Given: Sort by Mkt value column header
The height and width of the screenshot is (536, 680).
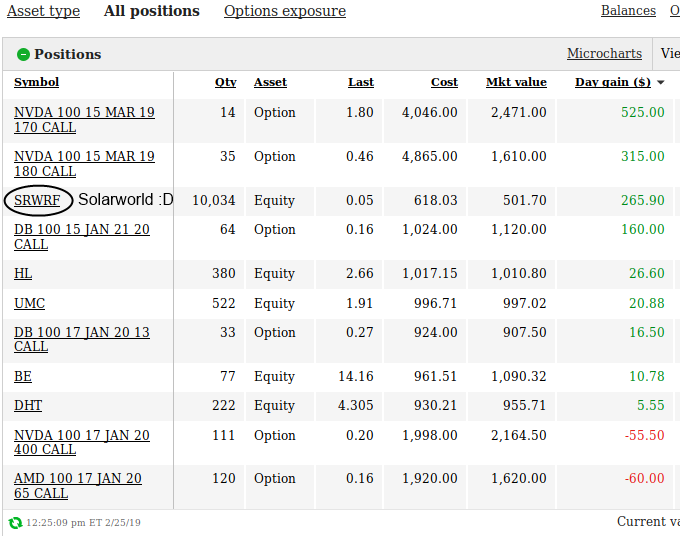Looking at the screenshot, I should (516, 82).
